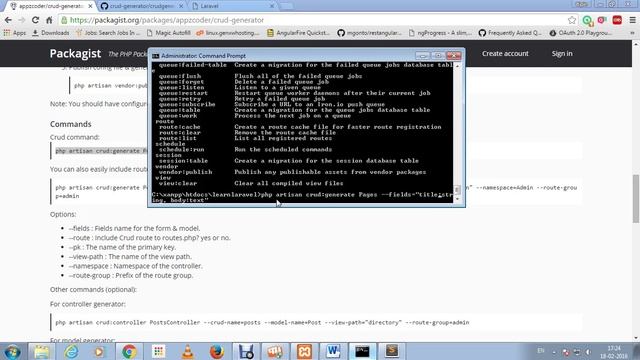Click Sign in link
The width and height of the screenshot is (640, 360).
562,53
